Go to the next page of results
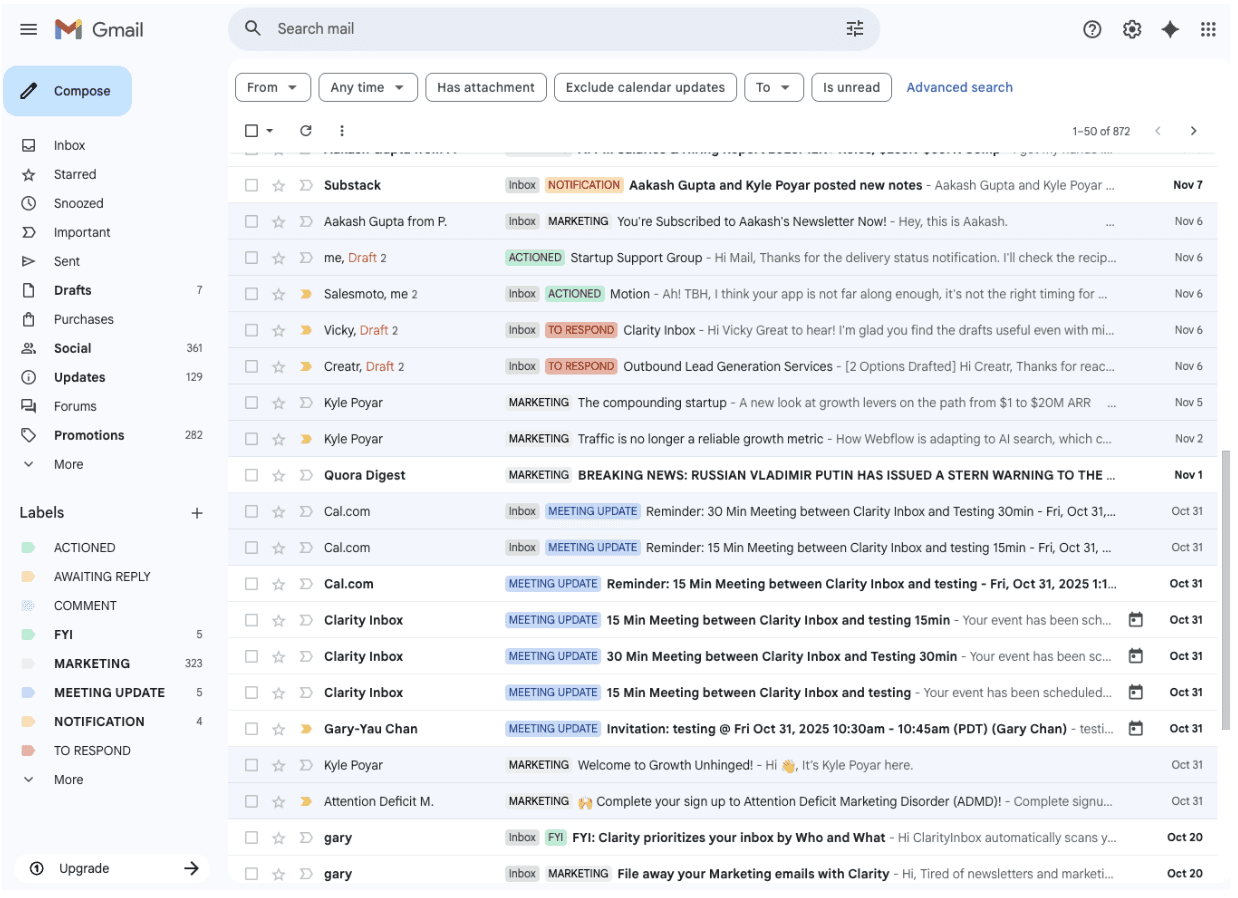Image resolution: width=1238 pixels, height=898 pixels. coord(1193,131)
